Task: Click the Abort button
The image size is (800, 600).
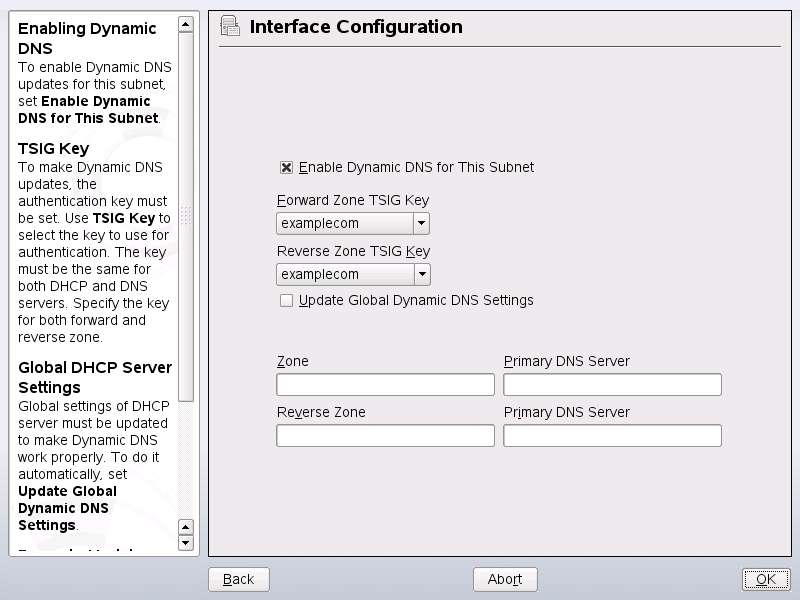Action: (505, 579)
